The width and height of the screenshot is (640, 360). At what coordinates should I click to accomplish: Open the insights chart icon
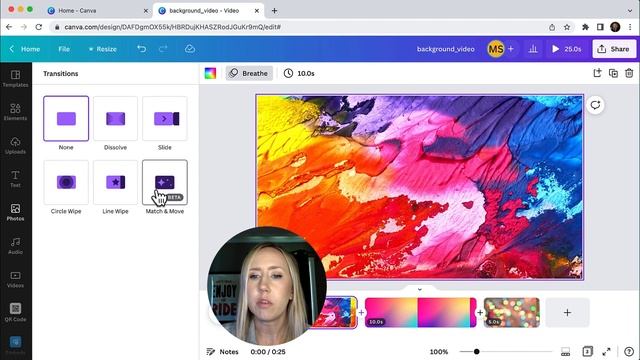[x=533, y=49]
